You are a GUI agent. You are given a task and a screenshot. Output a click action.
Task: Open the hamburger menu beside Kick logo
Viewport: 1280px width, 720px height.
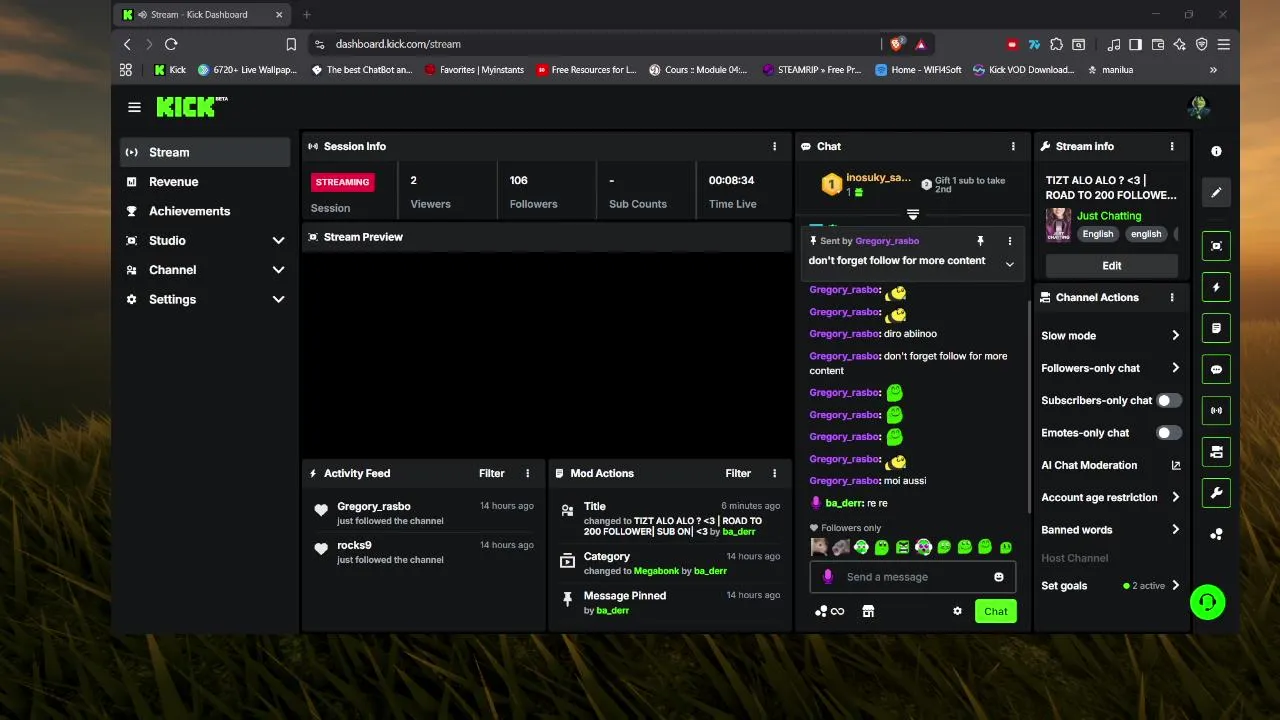point(134,107)
